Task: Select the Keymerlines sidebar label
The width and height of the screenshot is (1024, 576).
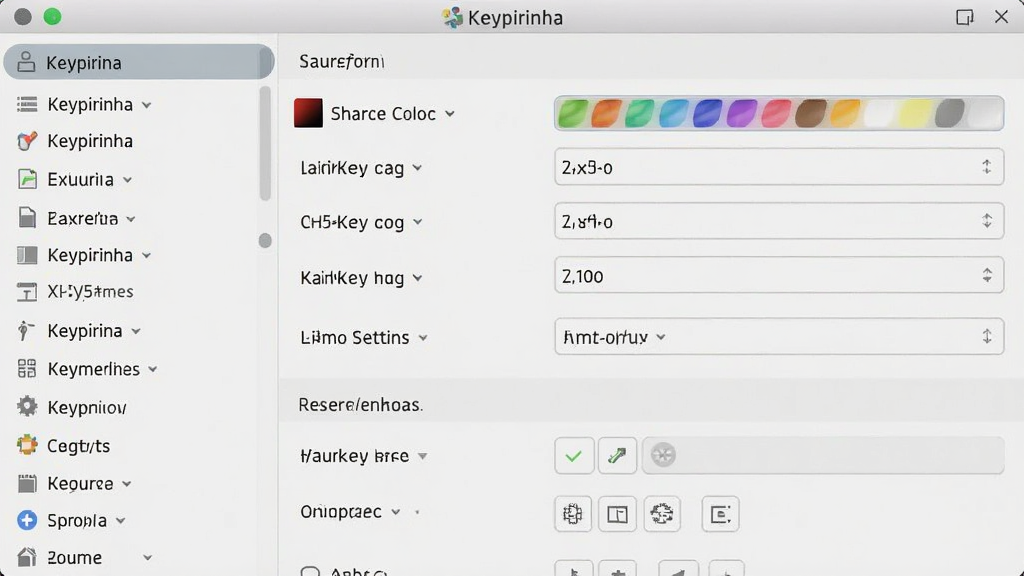Action: click(93, 369)
